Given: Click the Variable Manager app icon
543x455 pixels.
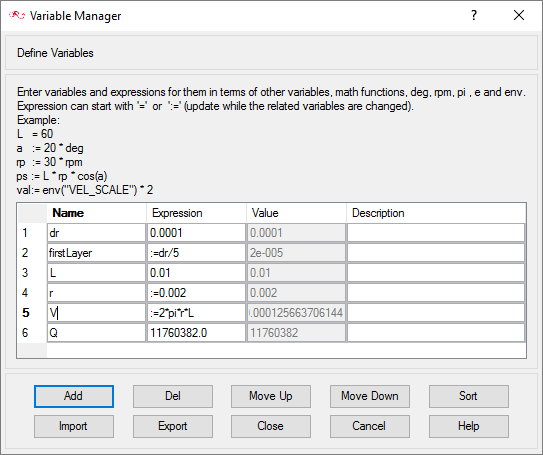Looking at the screenshot, I should [17, 16].
